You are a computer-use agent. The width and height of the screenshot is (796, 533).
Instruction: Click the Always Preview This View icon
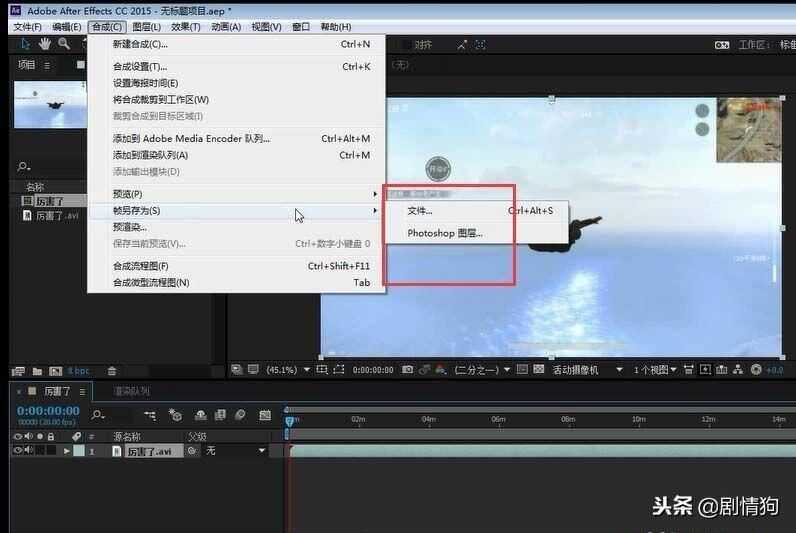[x=237, y=370]
